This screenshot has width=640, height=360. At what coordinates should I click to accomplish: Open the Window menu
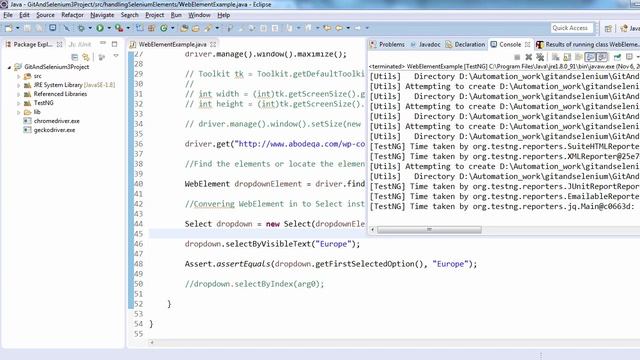point(199,15)
